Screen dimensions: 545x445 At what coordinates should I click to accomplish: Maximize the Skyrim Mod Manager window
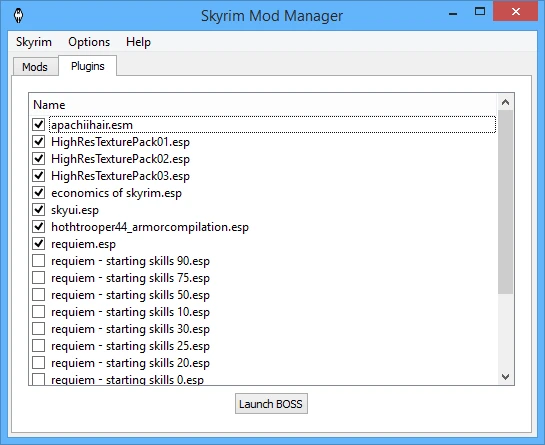click(x=480, y=12)
